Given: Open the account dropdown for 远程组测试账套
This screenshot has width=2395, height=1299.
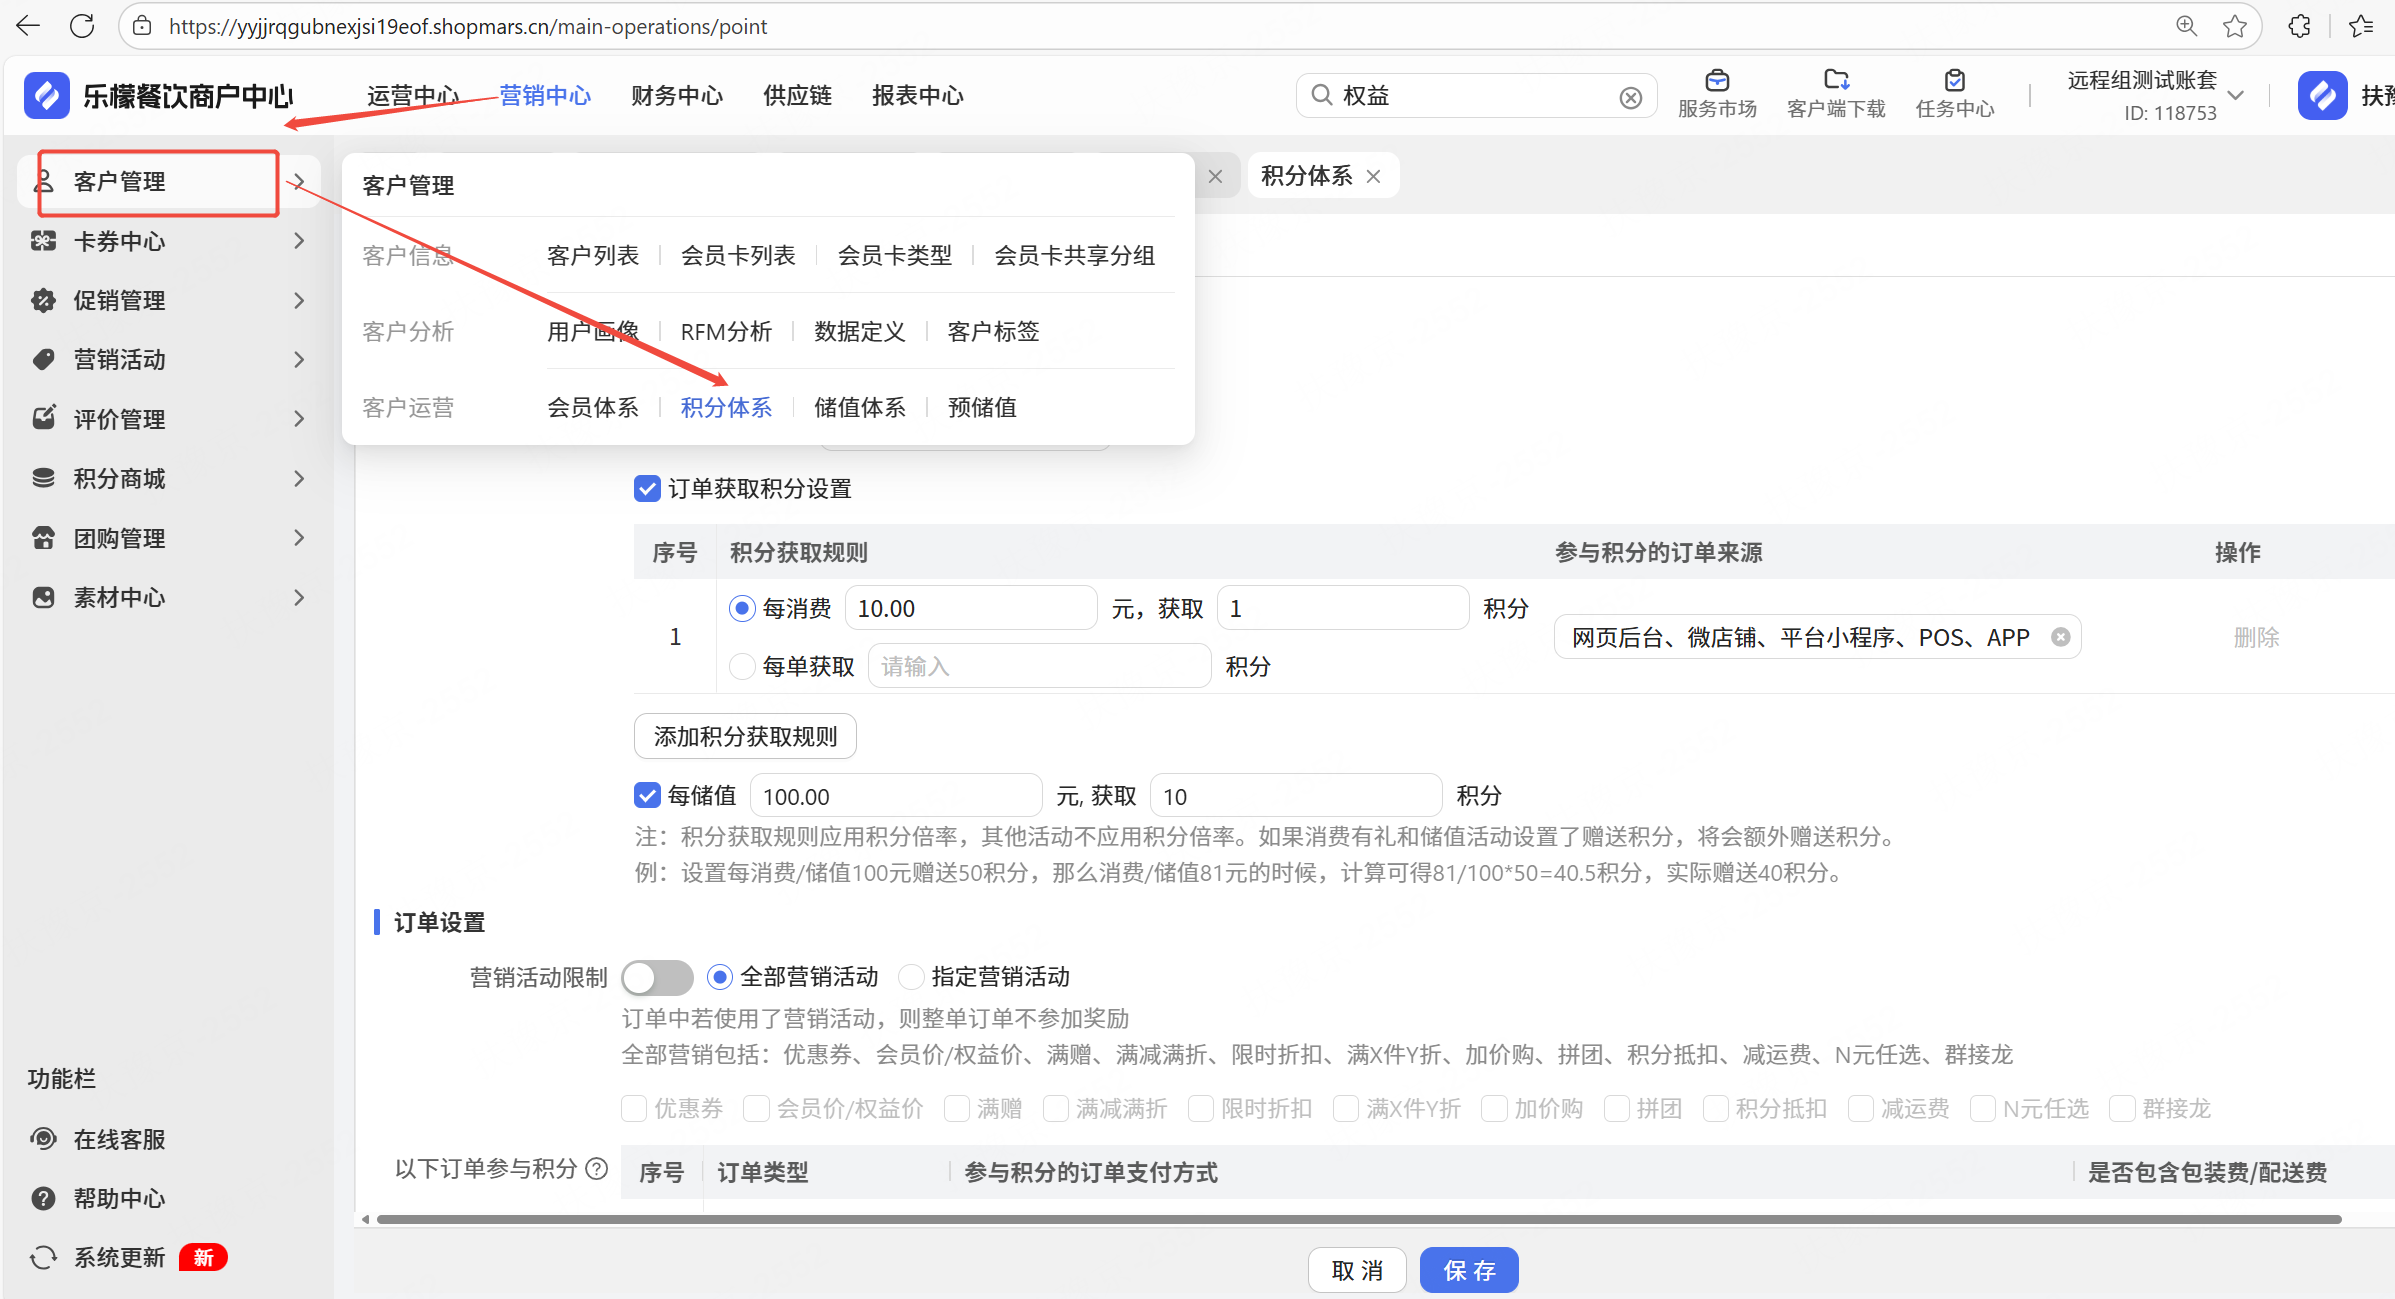Looking at the screenshot, I should click(2236, 96).
